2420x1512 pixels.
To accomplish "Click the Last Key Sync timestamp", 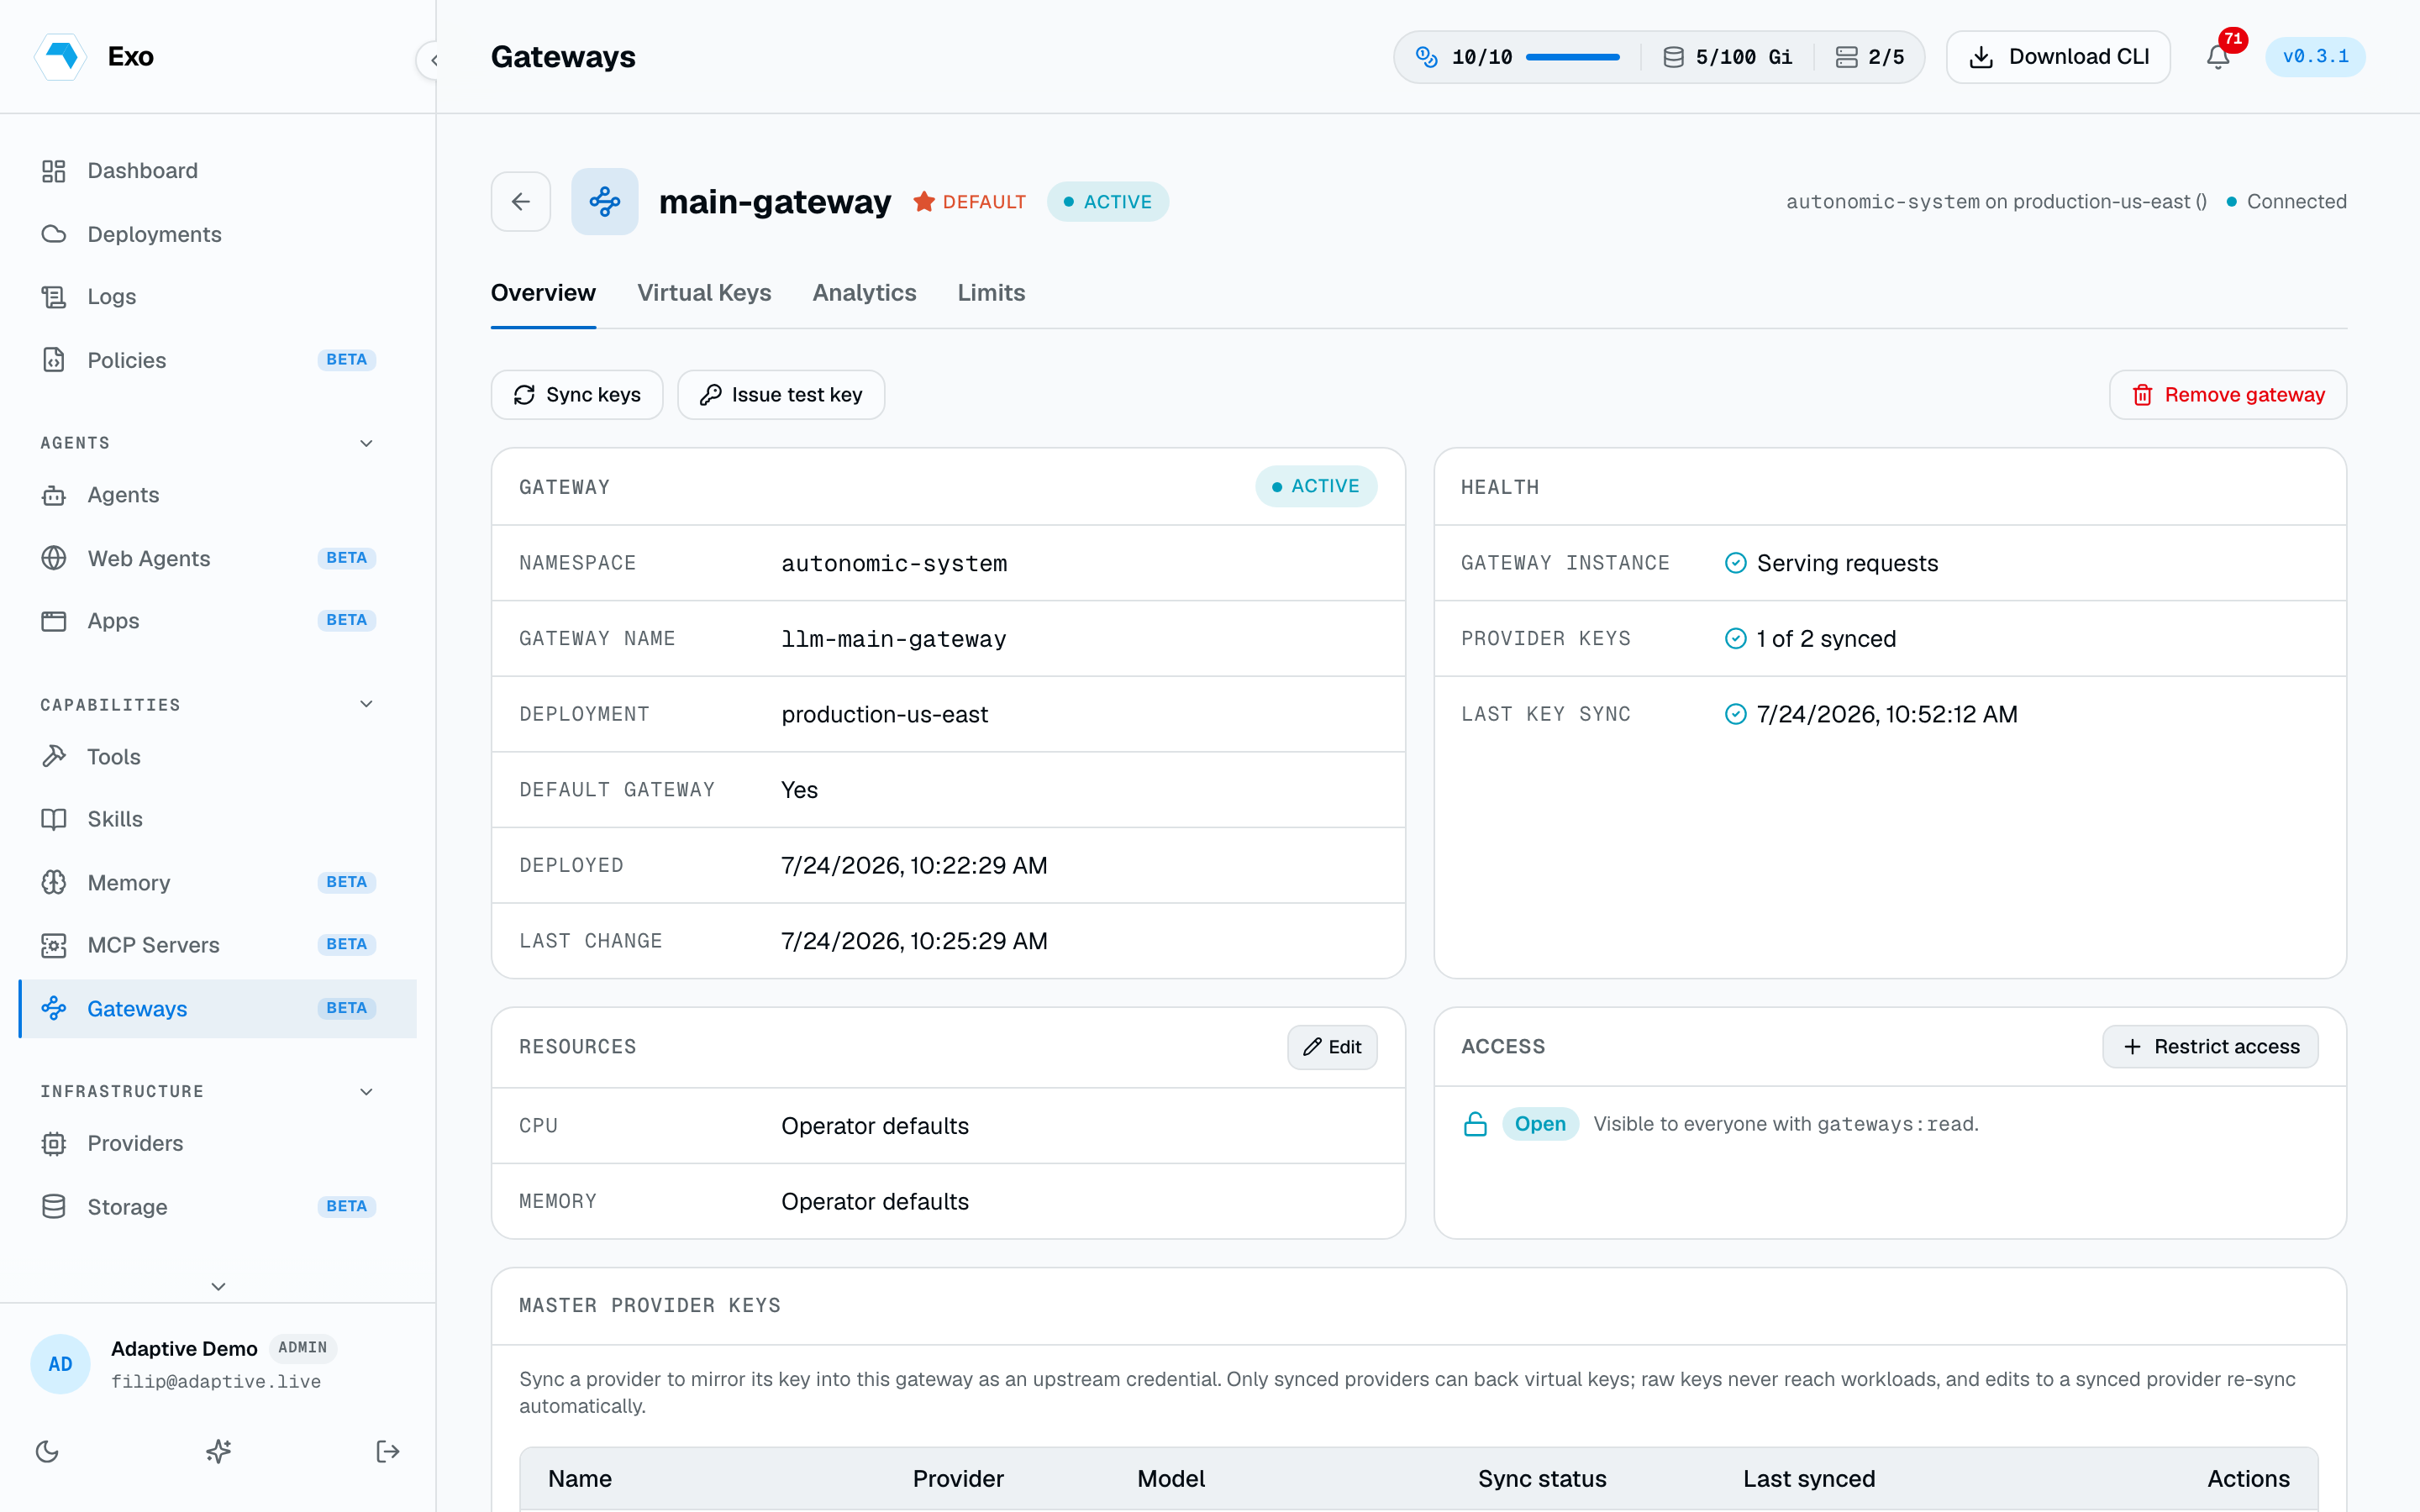I will click(1887, 714).
